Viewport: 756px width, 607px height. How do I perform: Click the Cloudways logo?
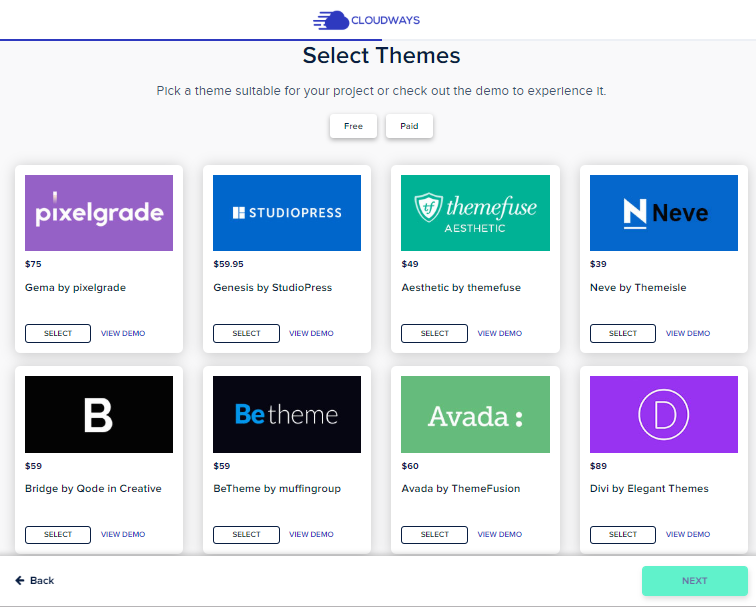(x=366, y=20)
